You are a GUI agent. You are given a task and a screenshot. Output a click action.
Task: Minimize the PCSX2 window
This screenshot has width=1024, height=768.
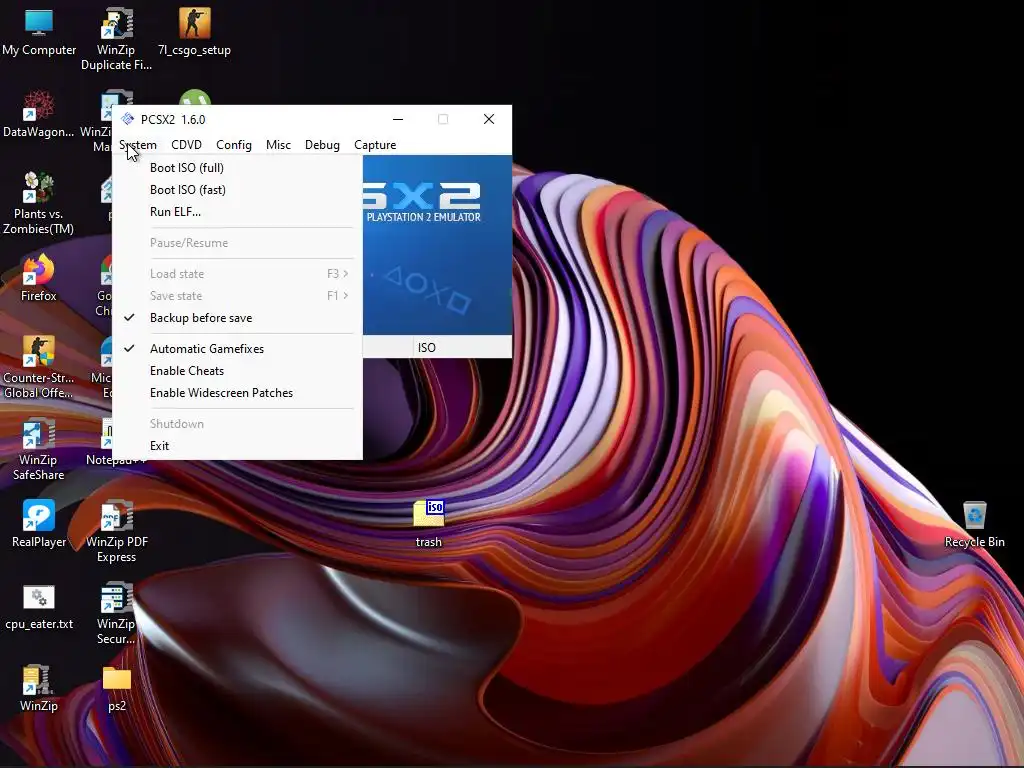398,119
